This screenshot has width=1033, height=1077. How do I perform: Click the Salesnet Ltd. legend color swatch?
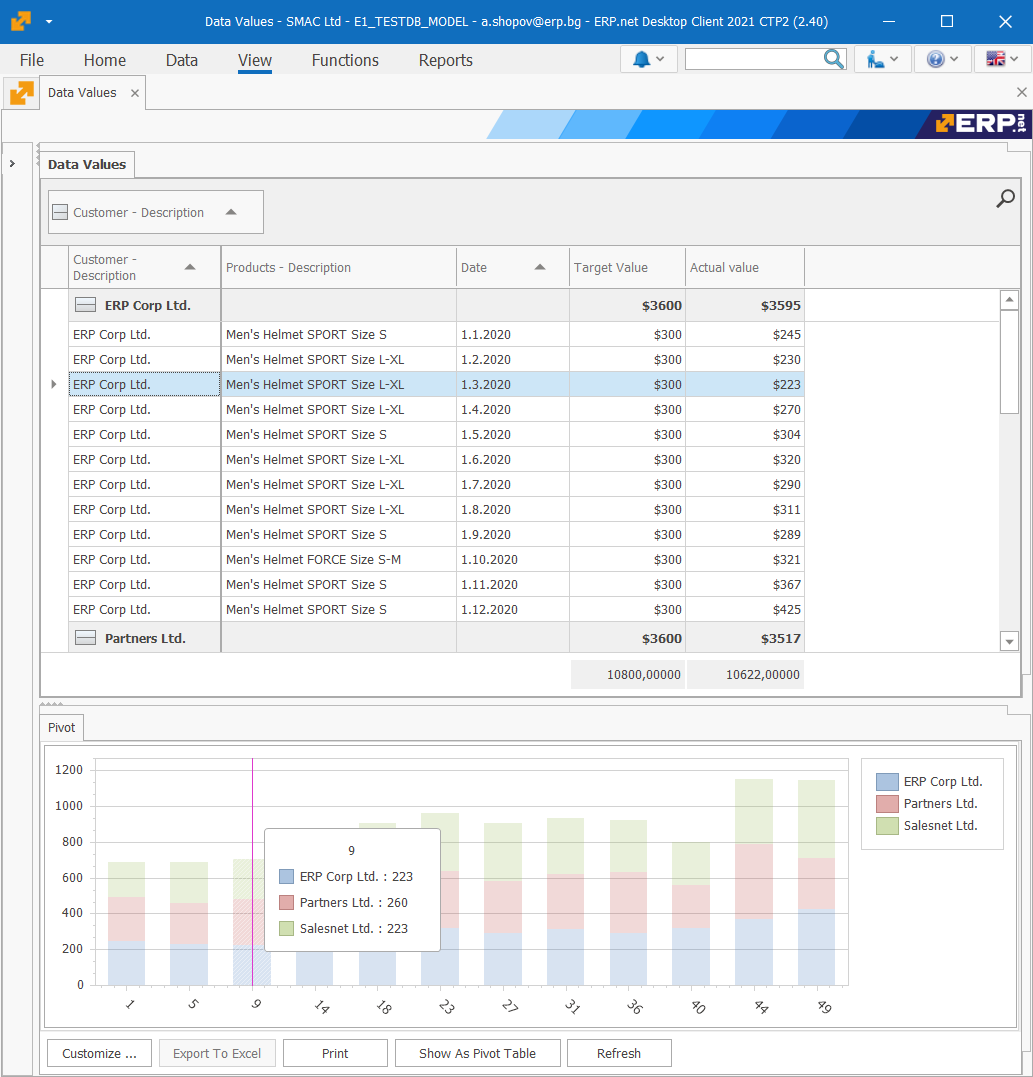887,826
